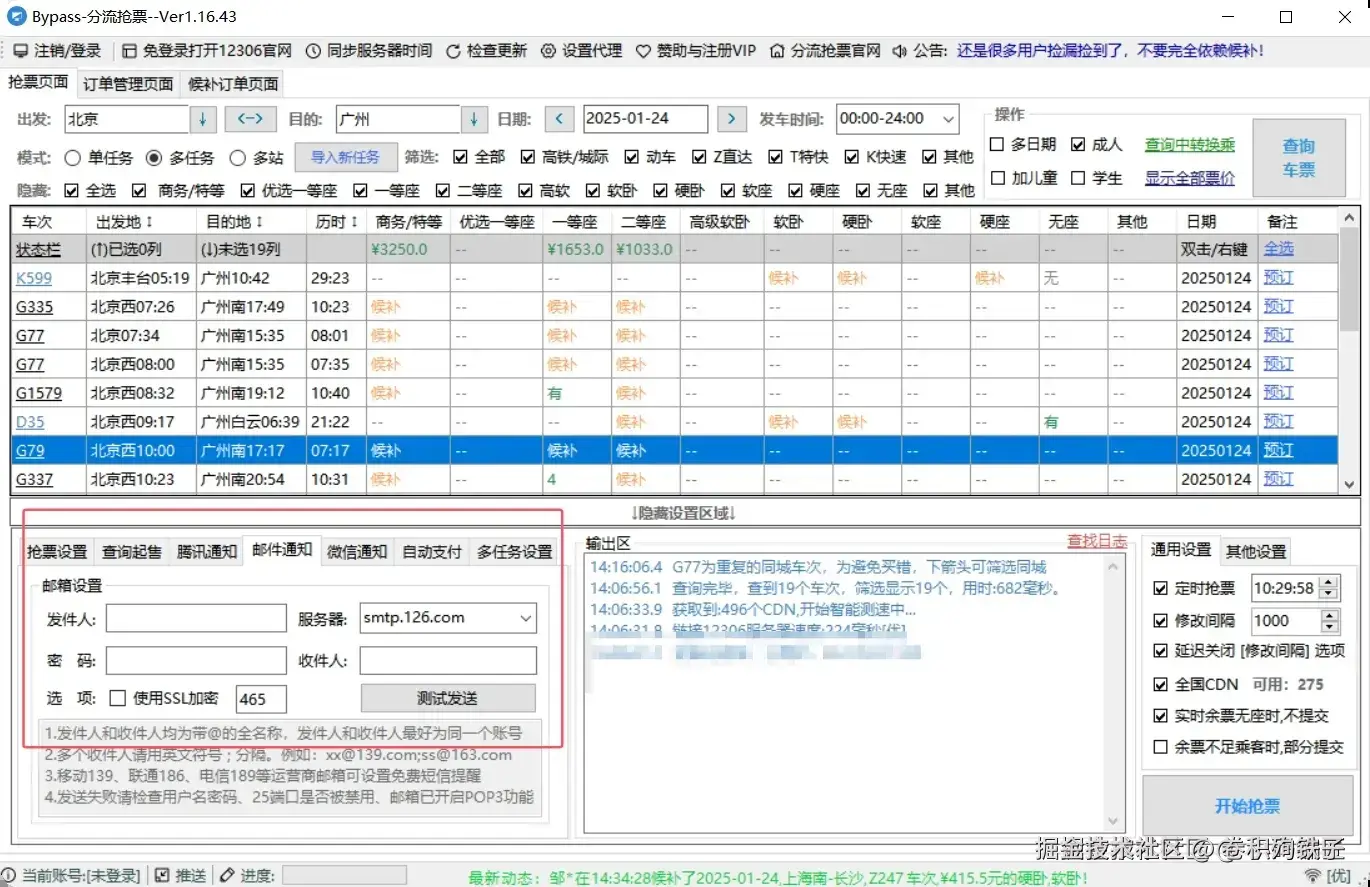
Task: Decrease the 修改间隔 value with down spinner
Action: [1328, 626]
